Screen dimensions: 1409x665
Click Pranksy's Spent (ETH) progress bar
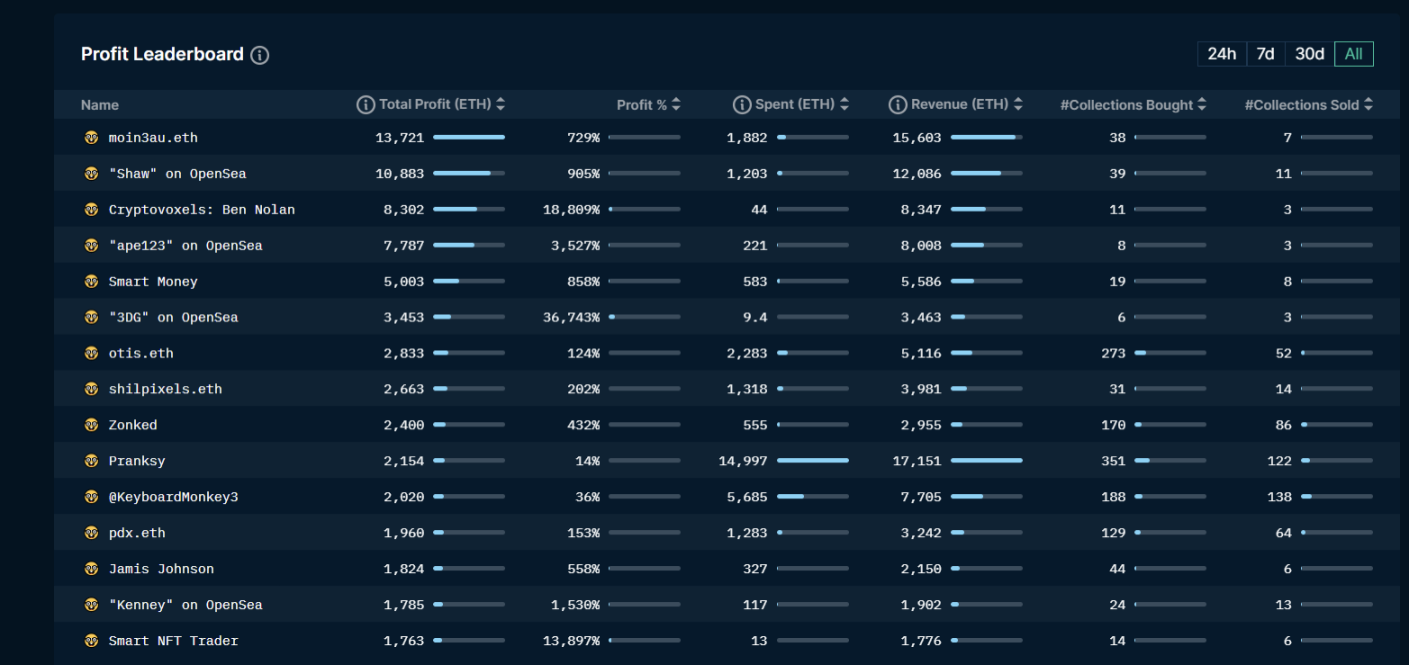(812, 461)
